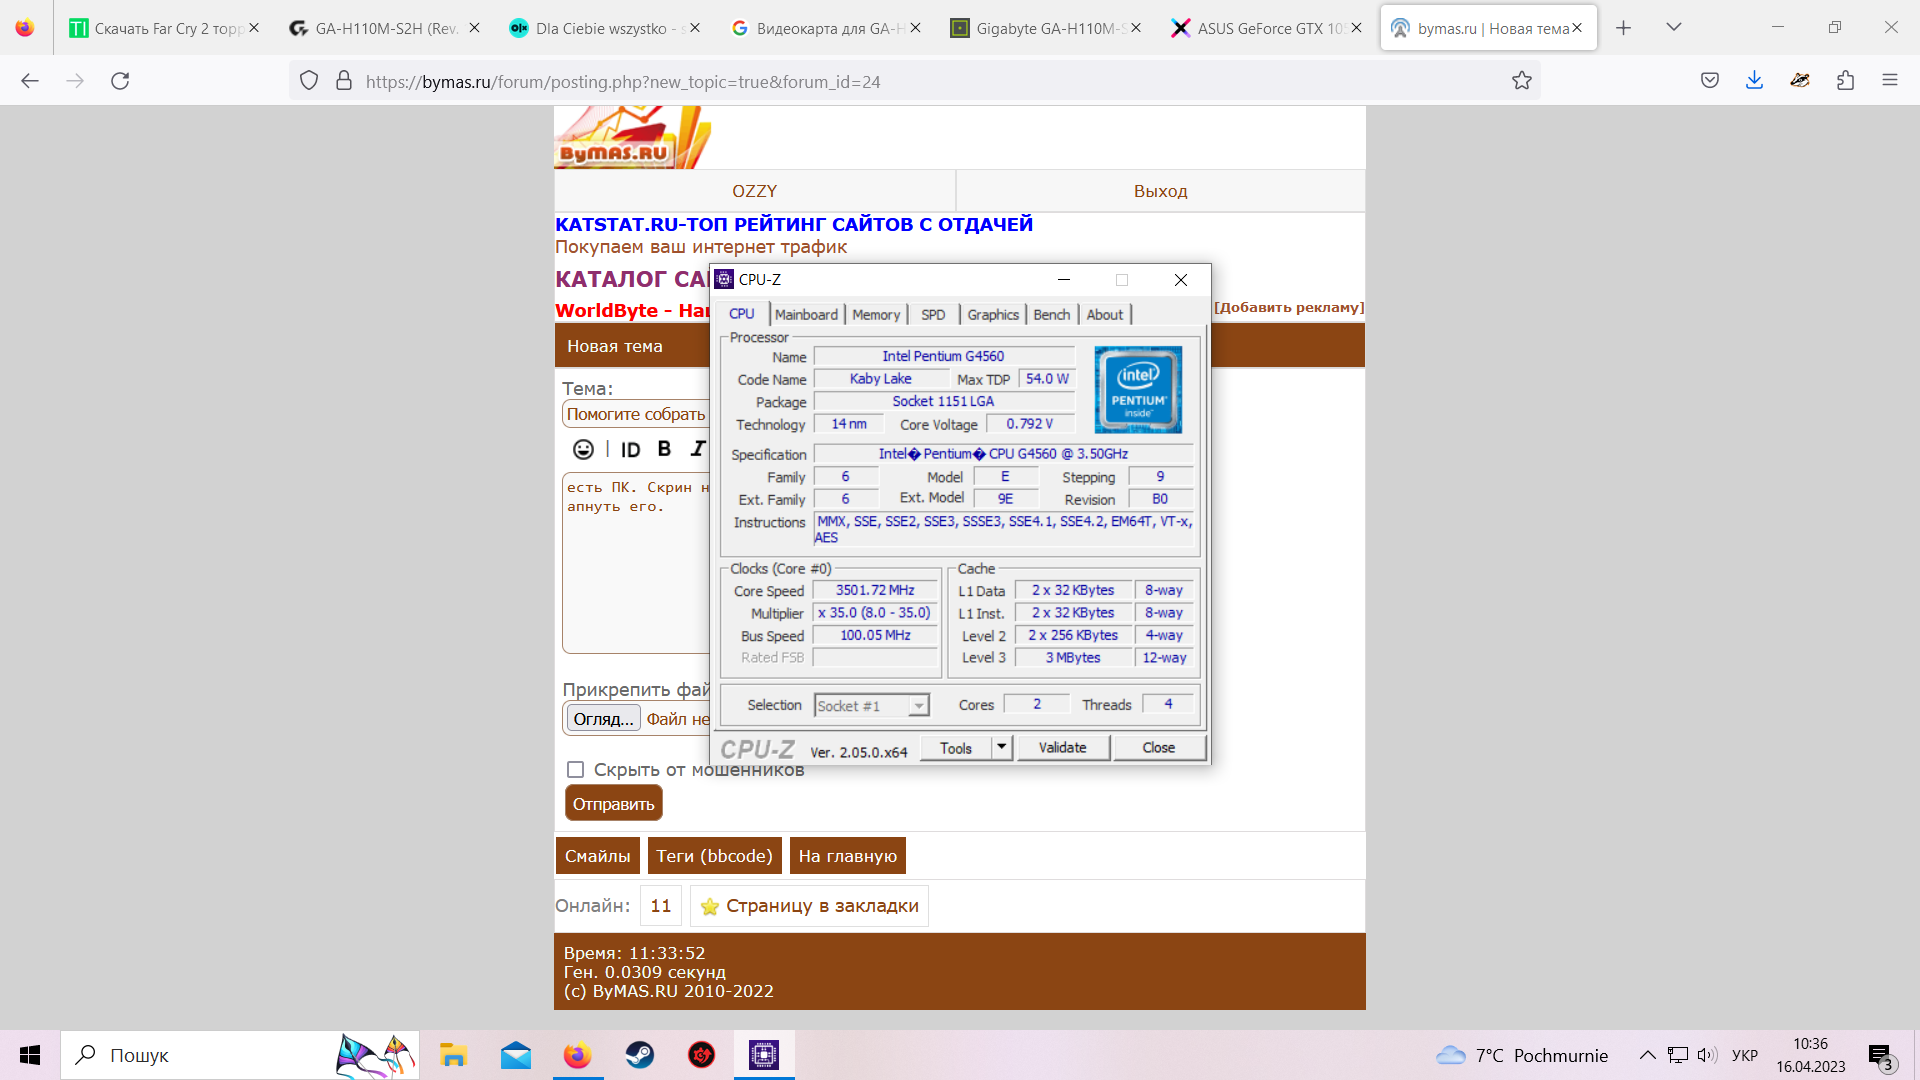Expand the CPU-Z Socket #1 selection dropdown

(x=918, y=706)
